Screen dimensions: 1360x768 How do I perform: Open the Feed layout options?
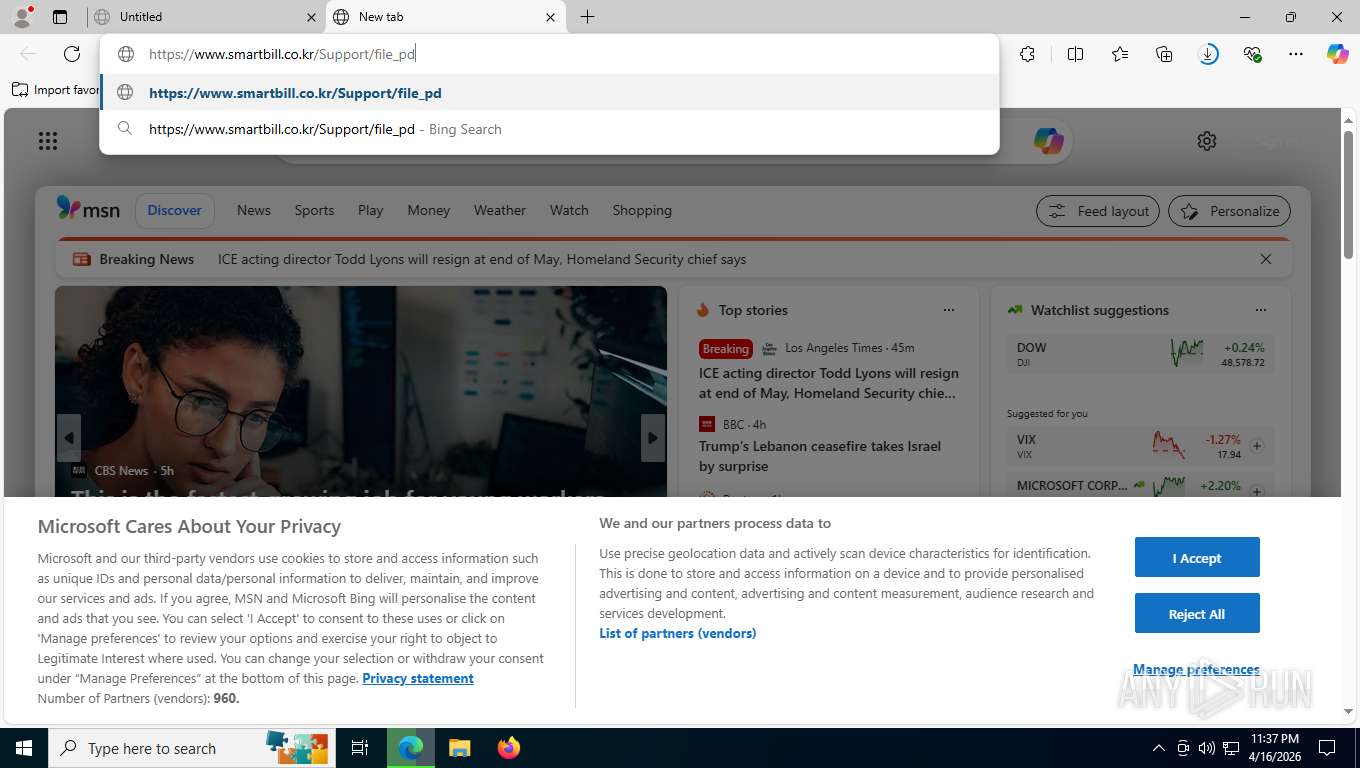[1098, 211]
